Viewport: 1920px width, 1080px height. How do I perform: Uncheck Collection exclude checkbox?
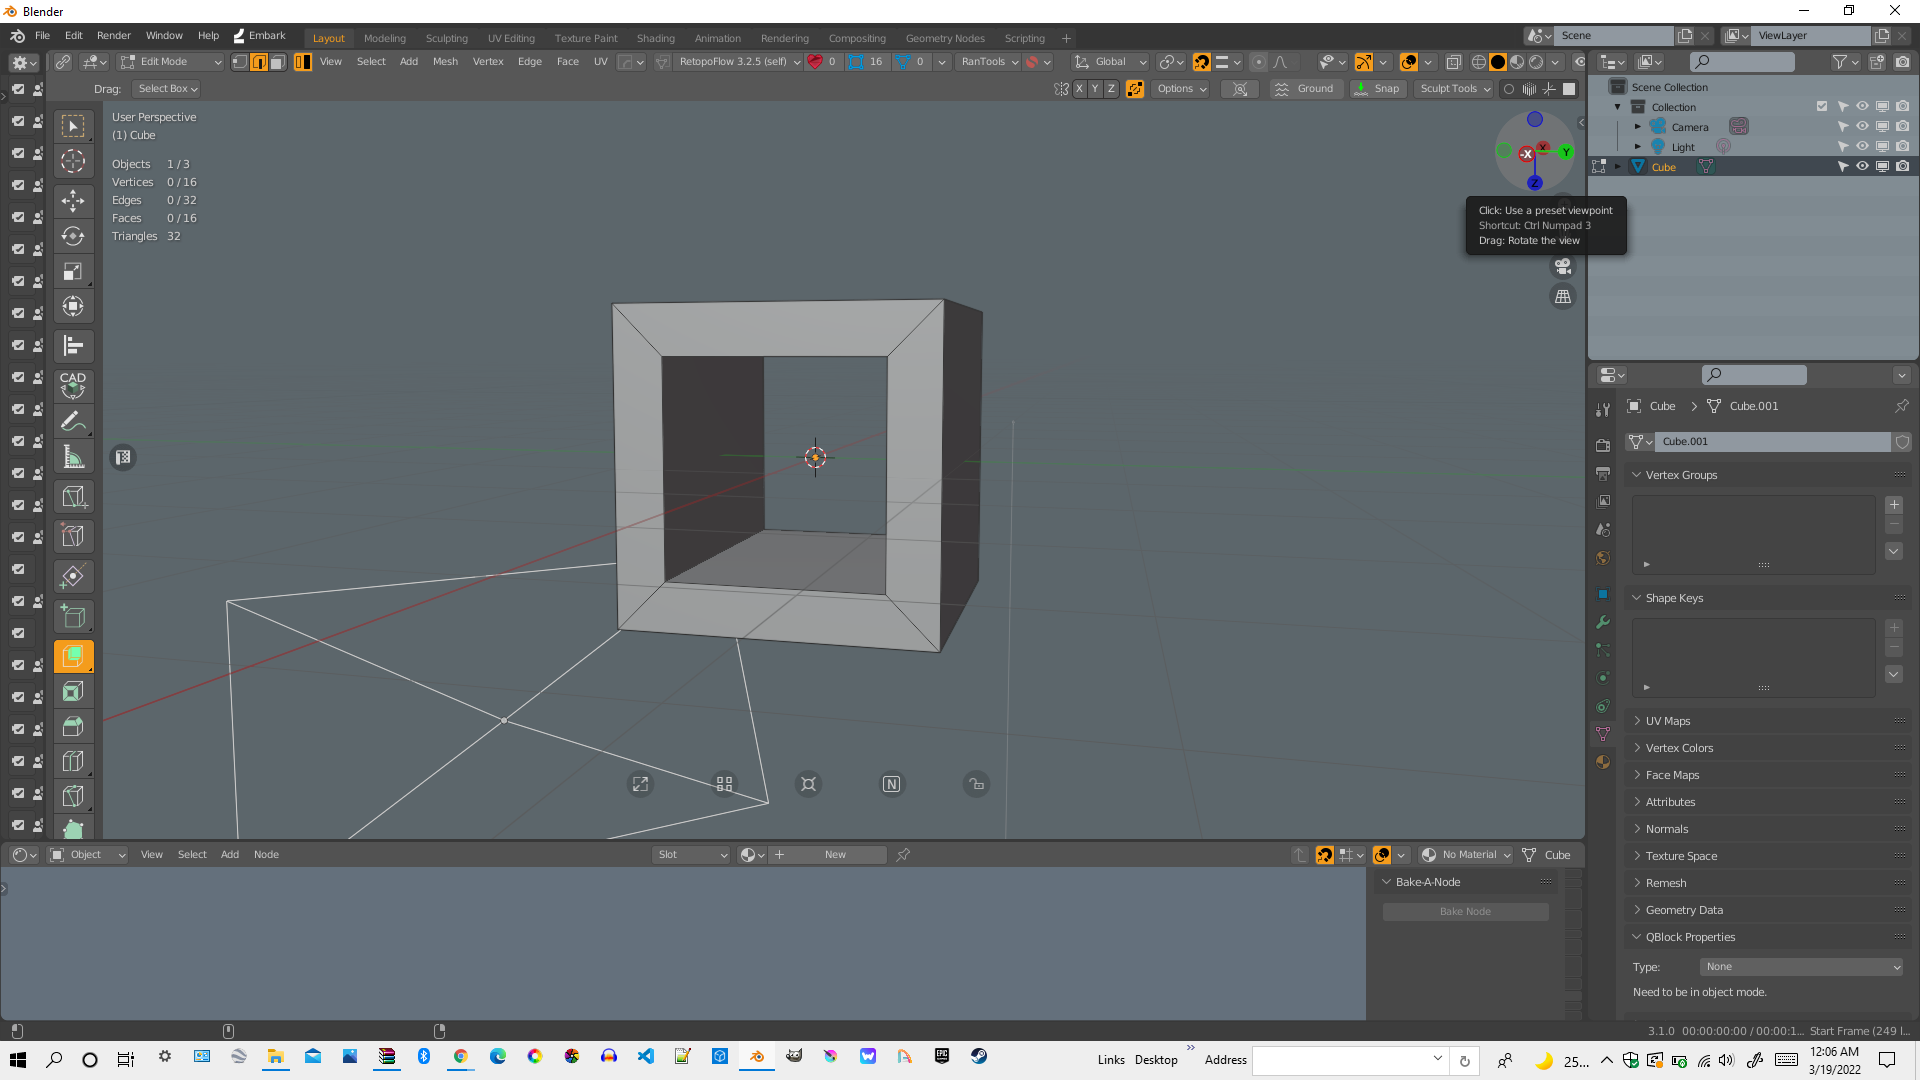(x=1822, y=107)
